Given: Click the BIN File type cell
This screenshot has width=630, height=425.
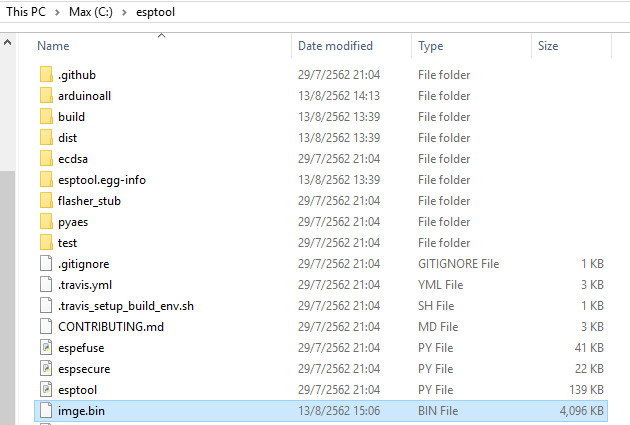Looking at the screenshot, I should pyautogui.click(x=438, y=411).
